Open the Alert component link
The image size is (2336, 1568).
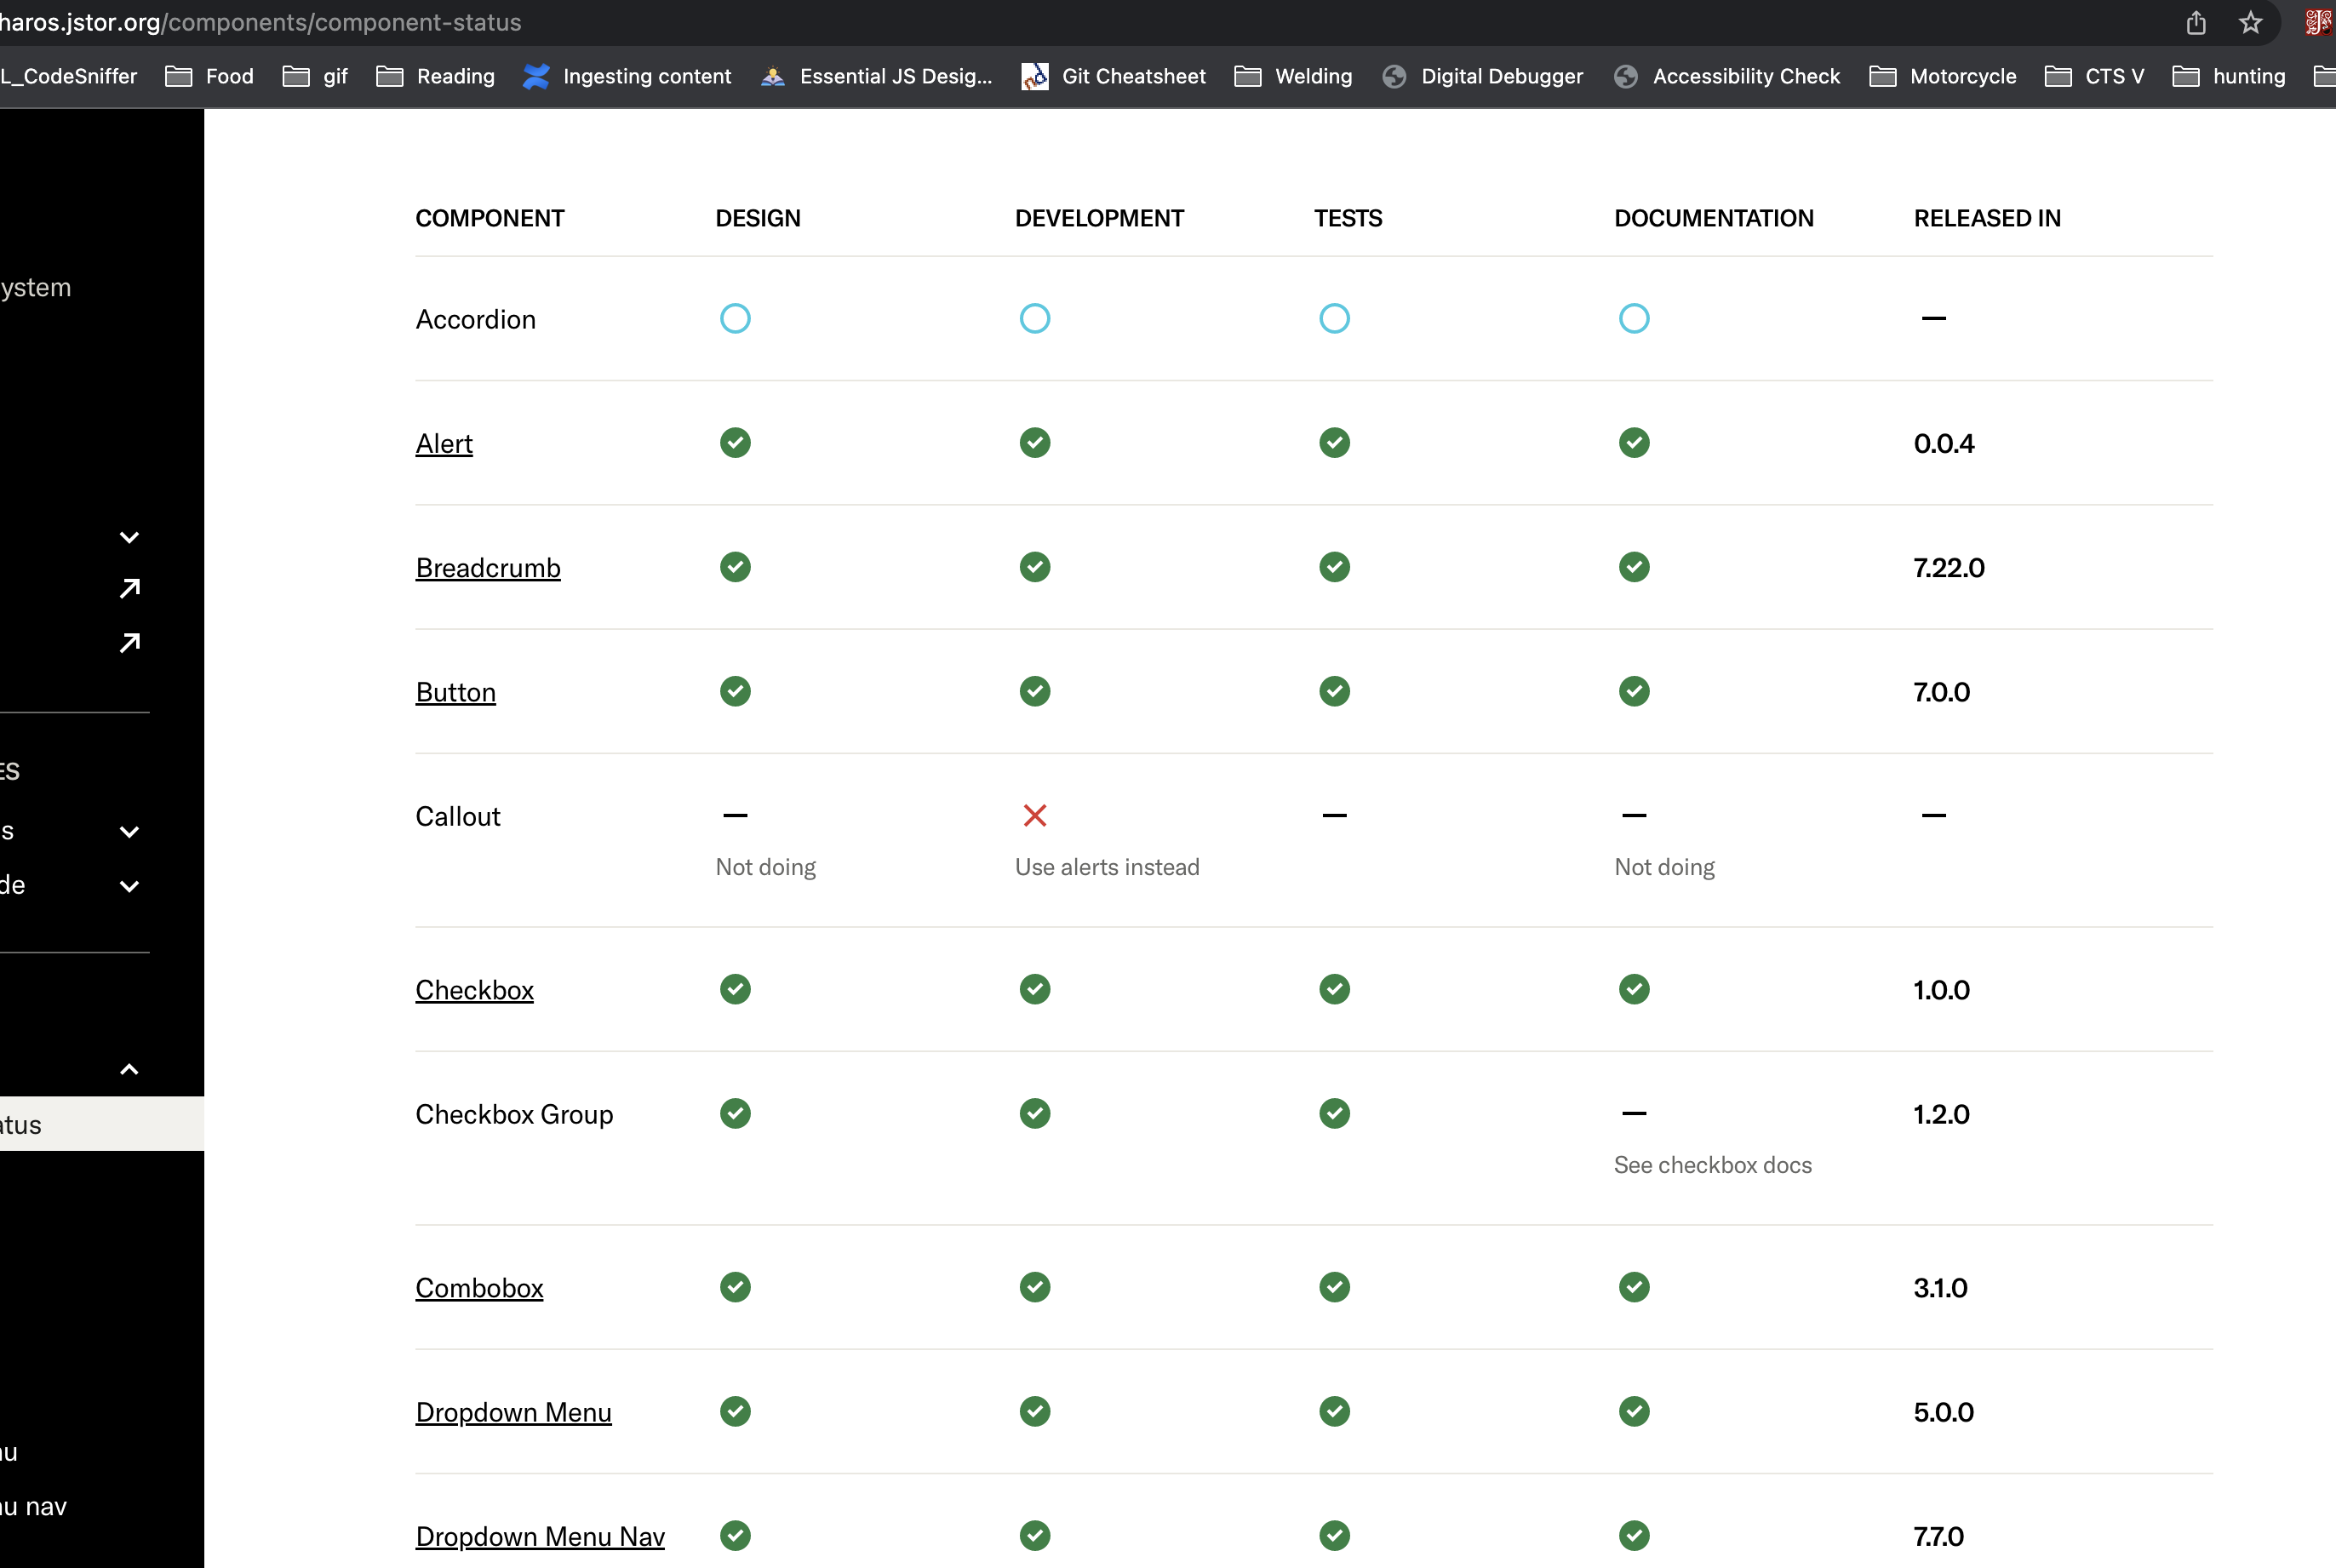[444, 443]
